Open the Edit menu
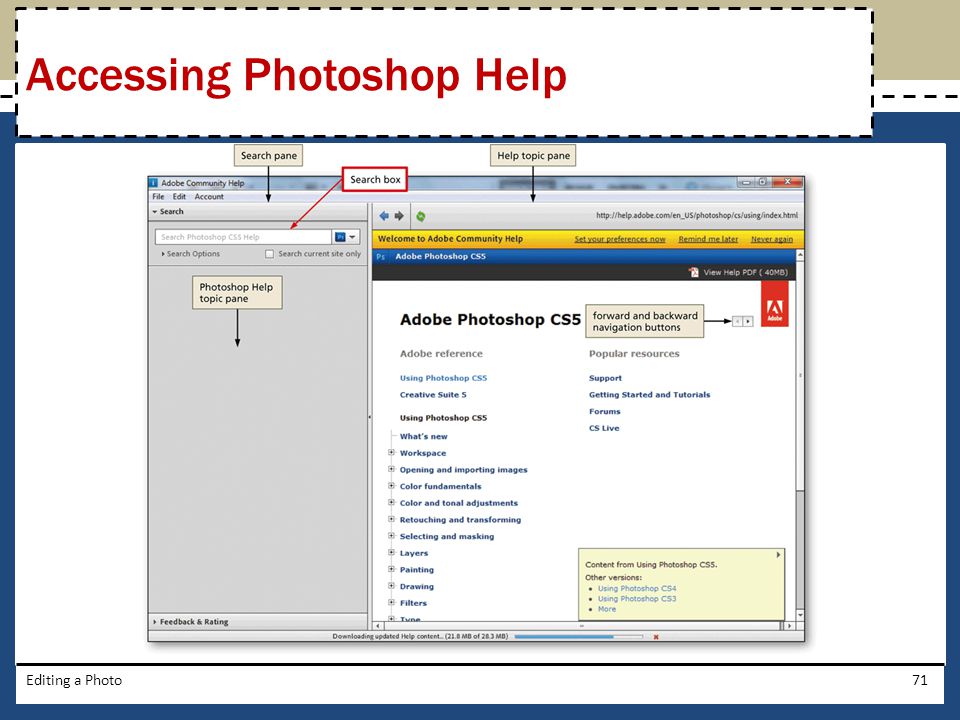 pos(179,197)
